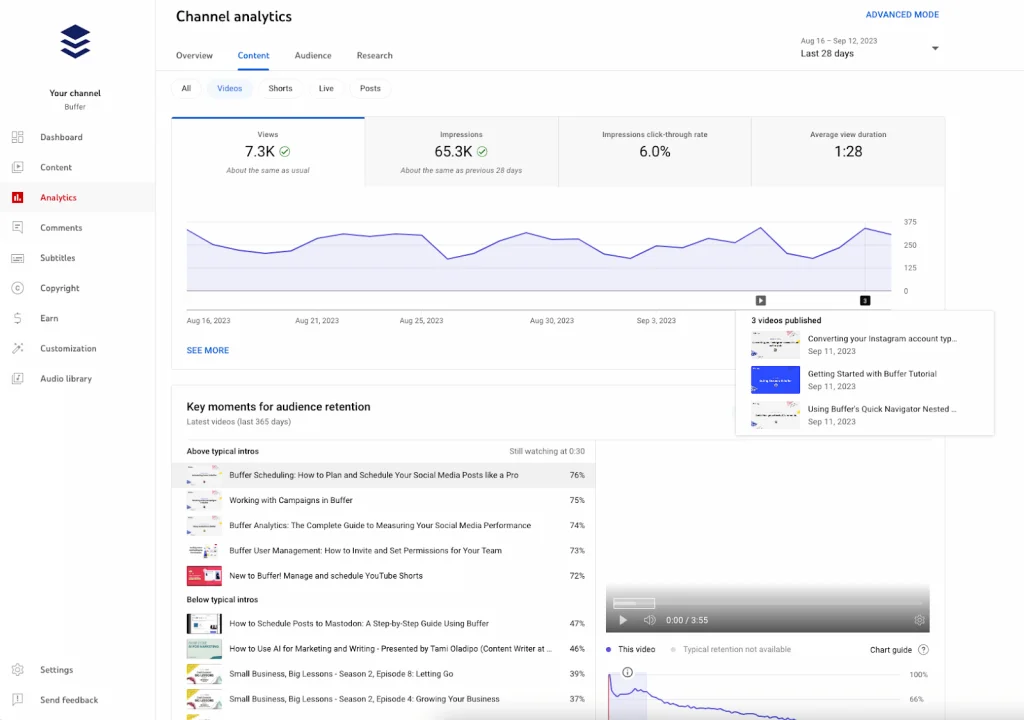Open Dashboard from sidebar icon
The image size is (1024, 720).
point(18,137)
